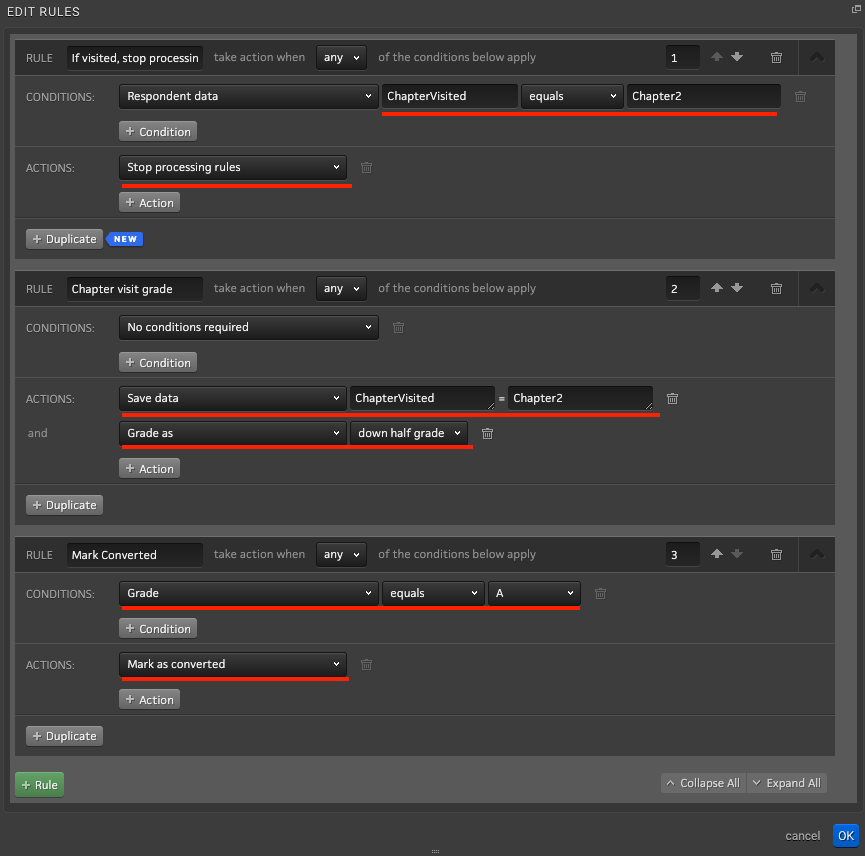Open the down half grade dropdown
Screen dimensions: 865x856
[x=409, y=433]
